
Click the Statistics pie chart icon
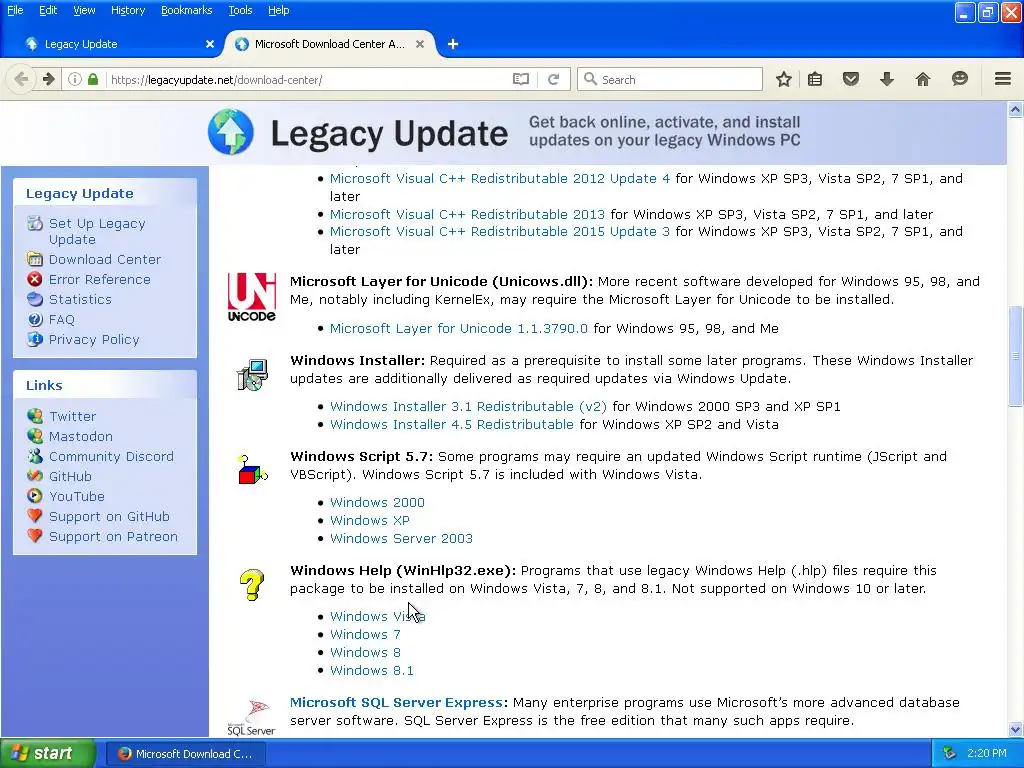point(35,299)
